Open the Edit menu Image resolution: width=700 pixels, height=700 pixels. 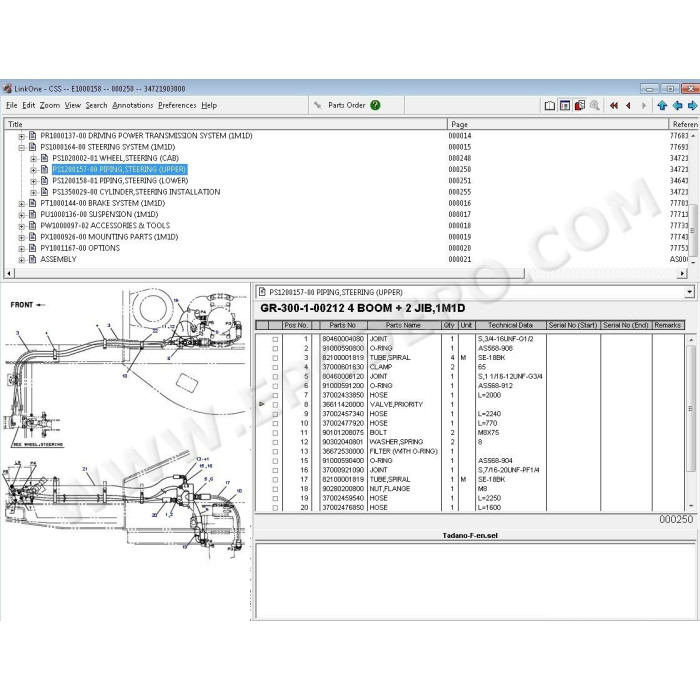point(29,105)
